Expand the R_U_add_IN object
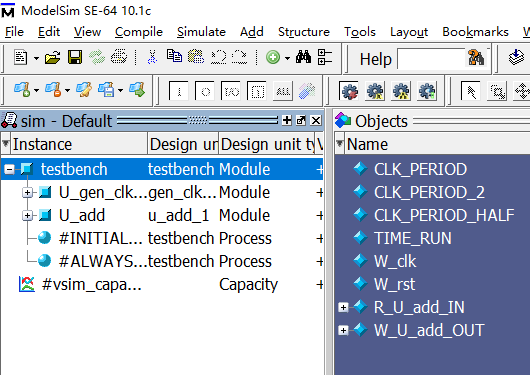The width and height of the screenshot is (530, 375). click(x=343, y=307)
